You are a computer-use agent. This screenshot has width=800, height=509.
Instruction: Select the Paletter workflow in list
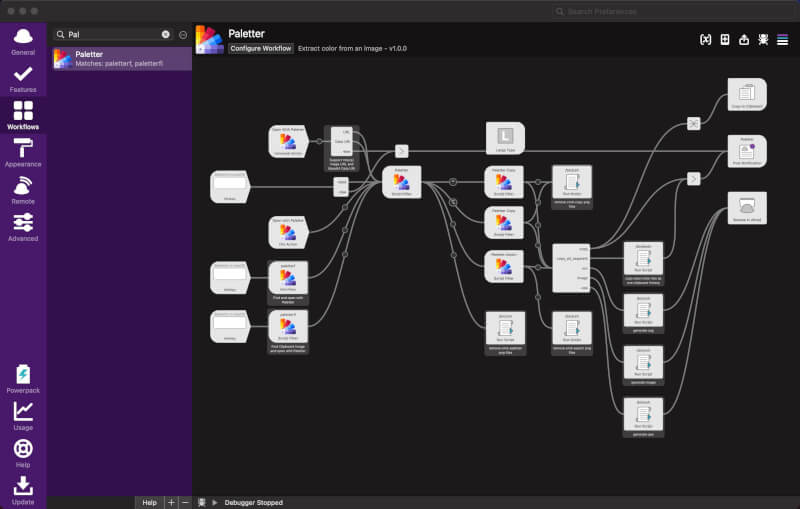[x=121, y=59]
